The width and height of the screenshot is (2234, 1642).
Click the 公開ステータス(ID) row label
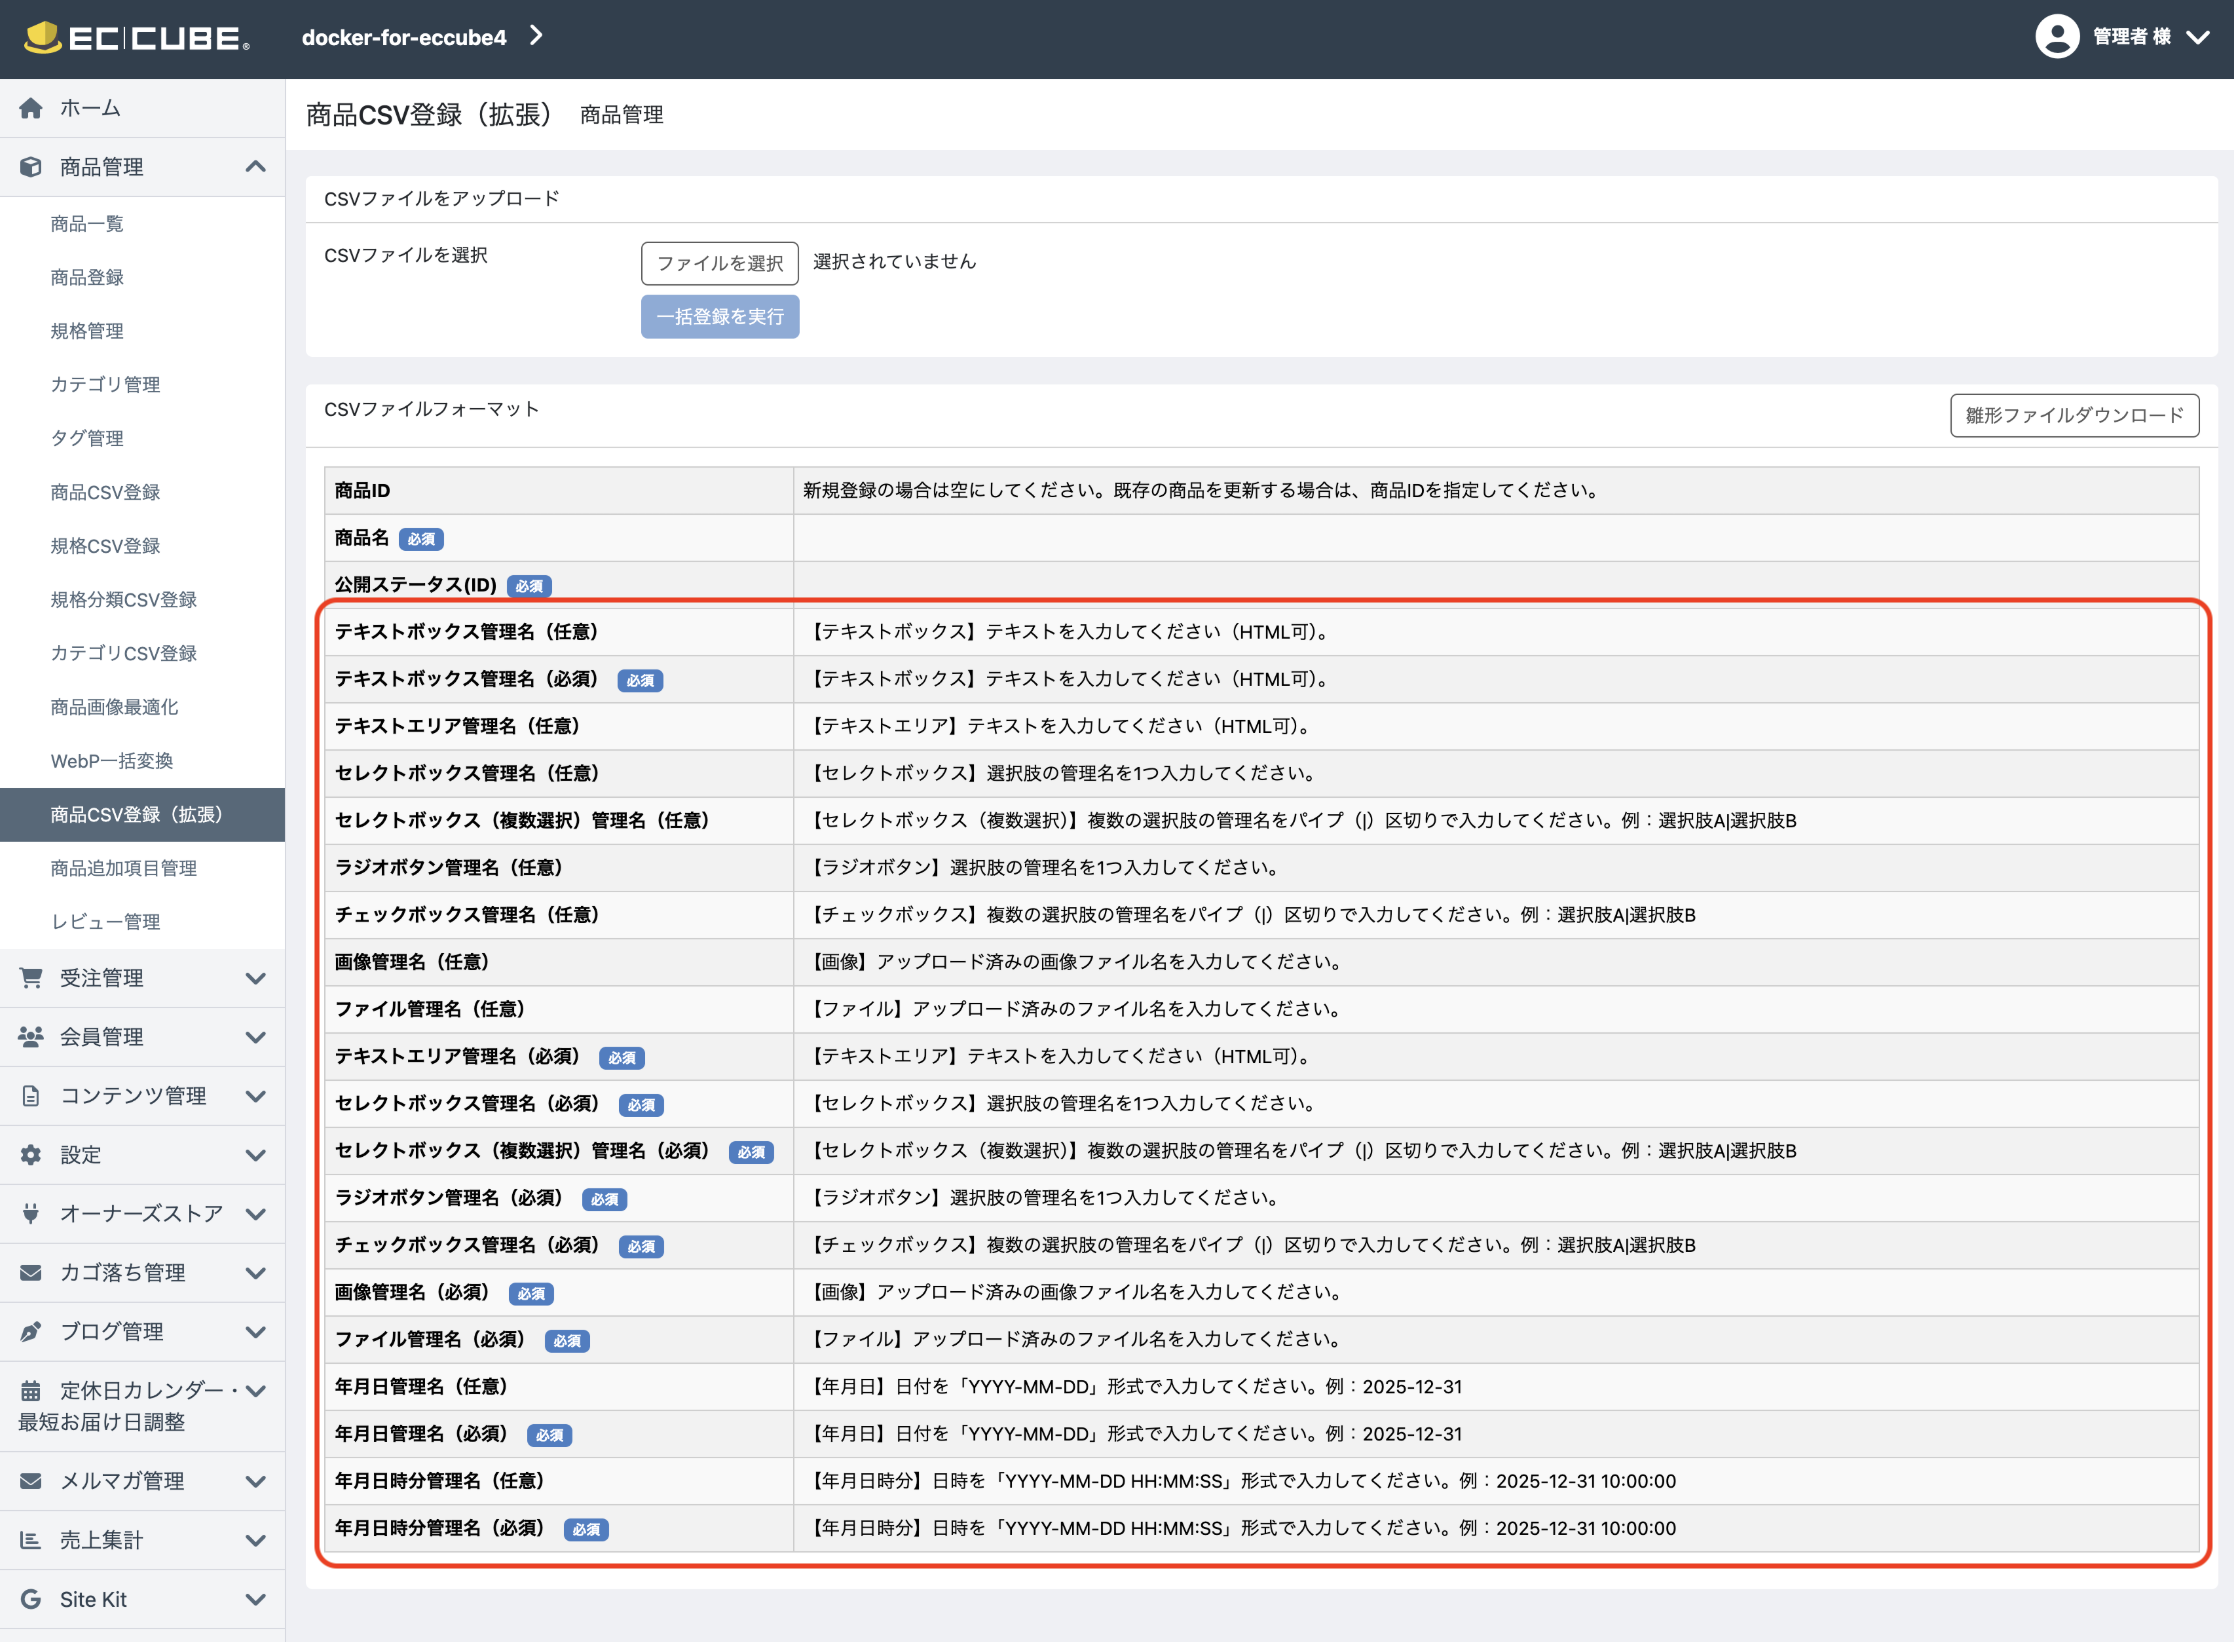tap(415, 585)
